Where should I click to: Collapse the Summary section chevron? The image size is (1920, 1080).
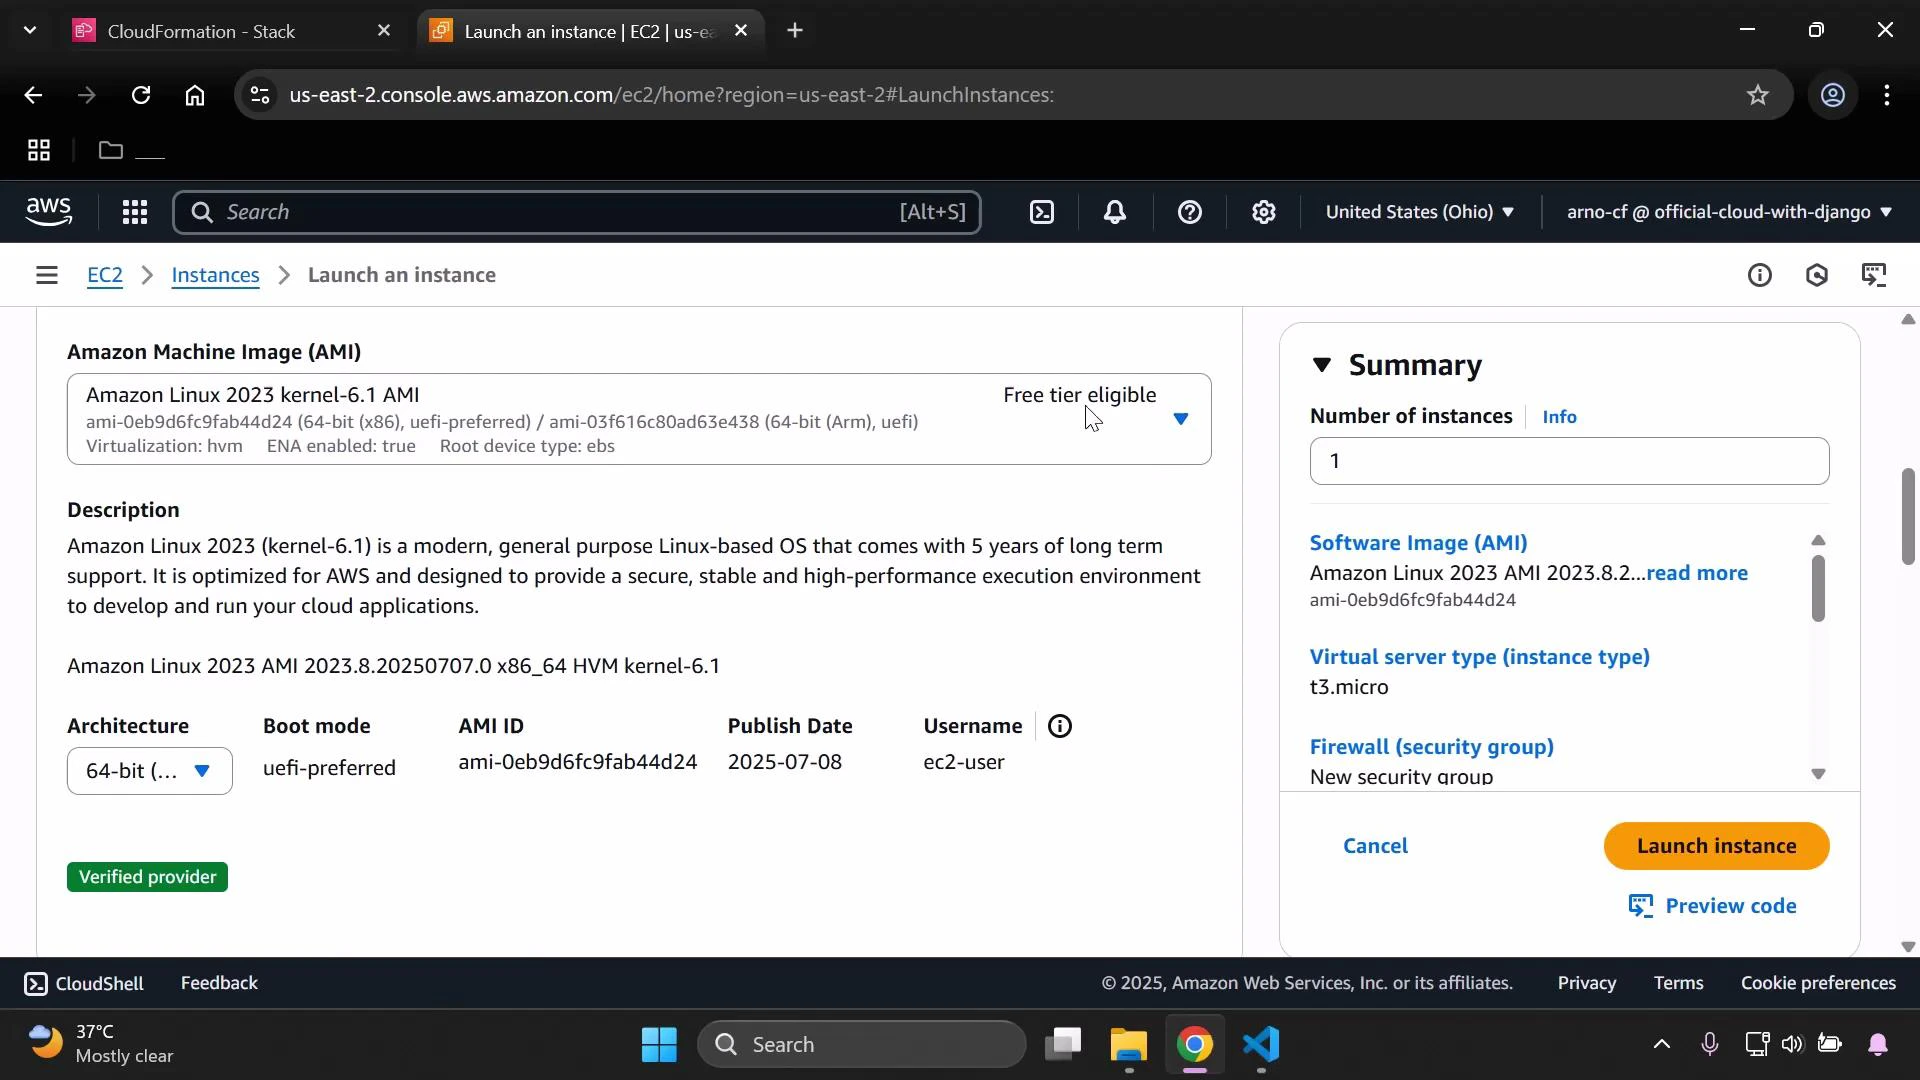(x=1322, y=366)
